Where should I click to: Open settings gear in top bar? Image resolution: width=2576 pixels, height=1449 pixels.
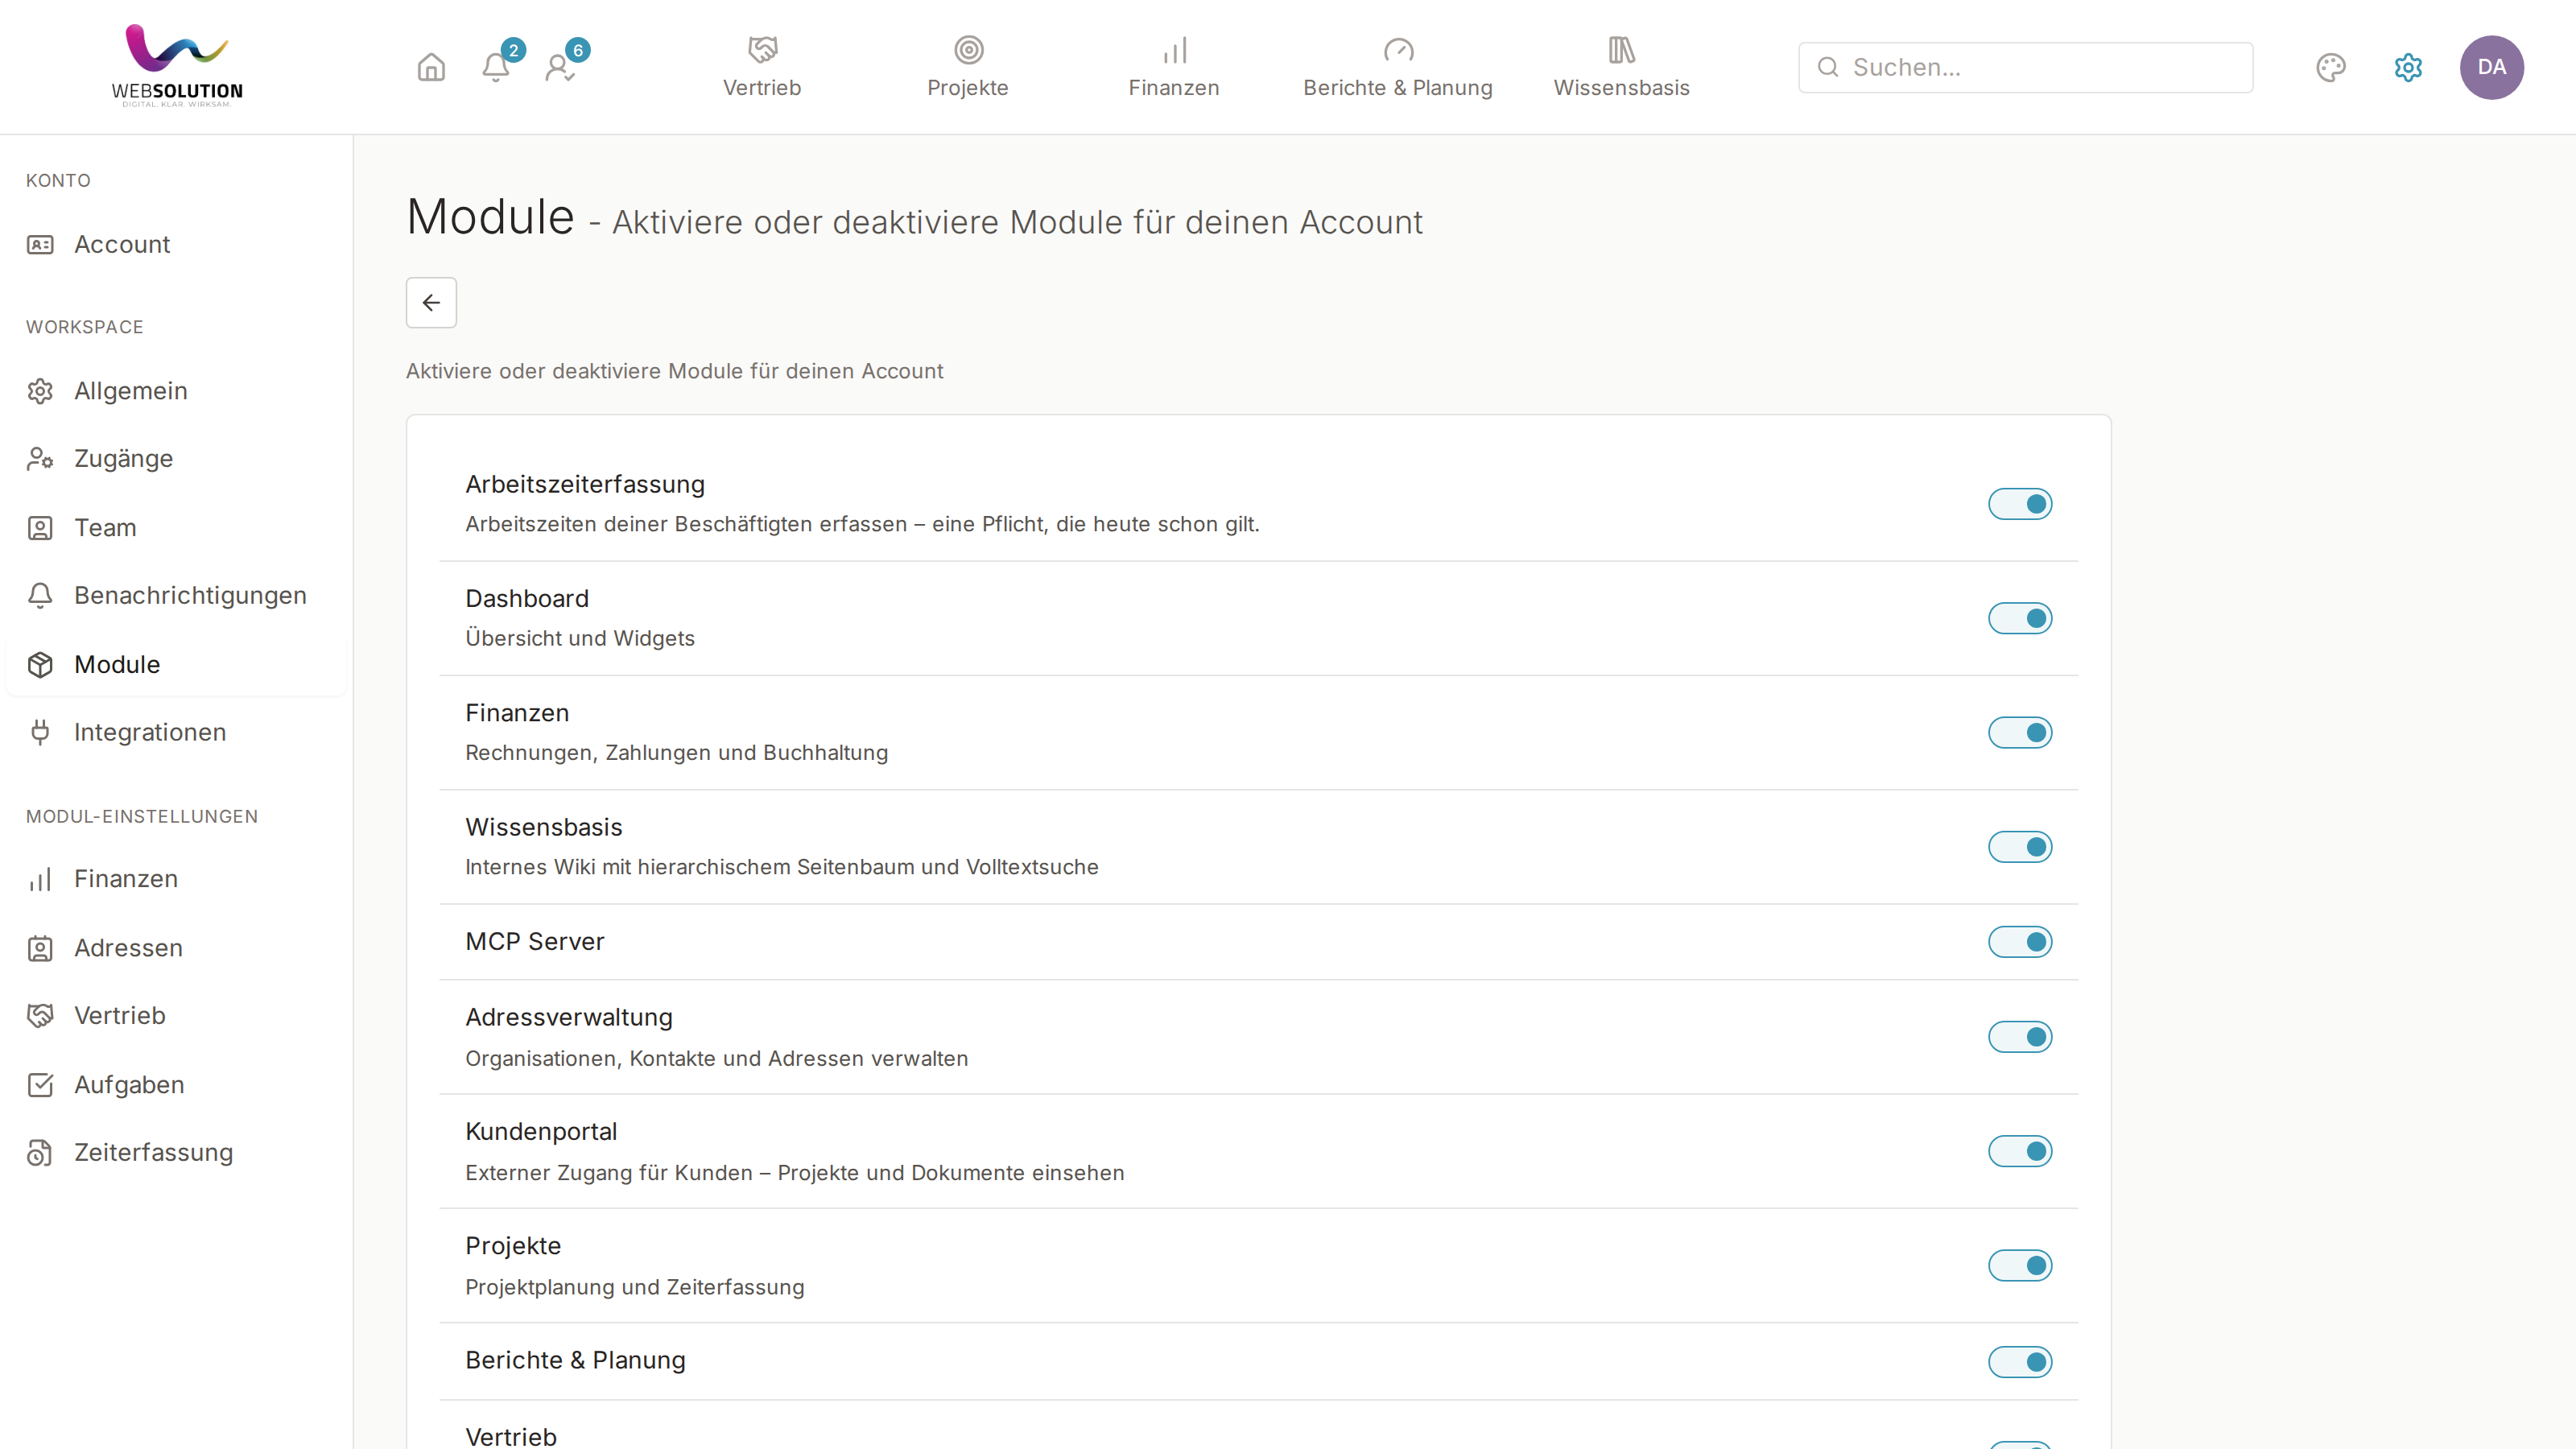click(2408, 67)
